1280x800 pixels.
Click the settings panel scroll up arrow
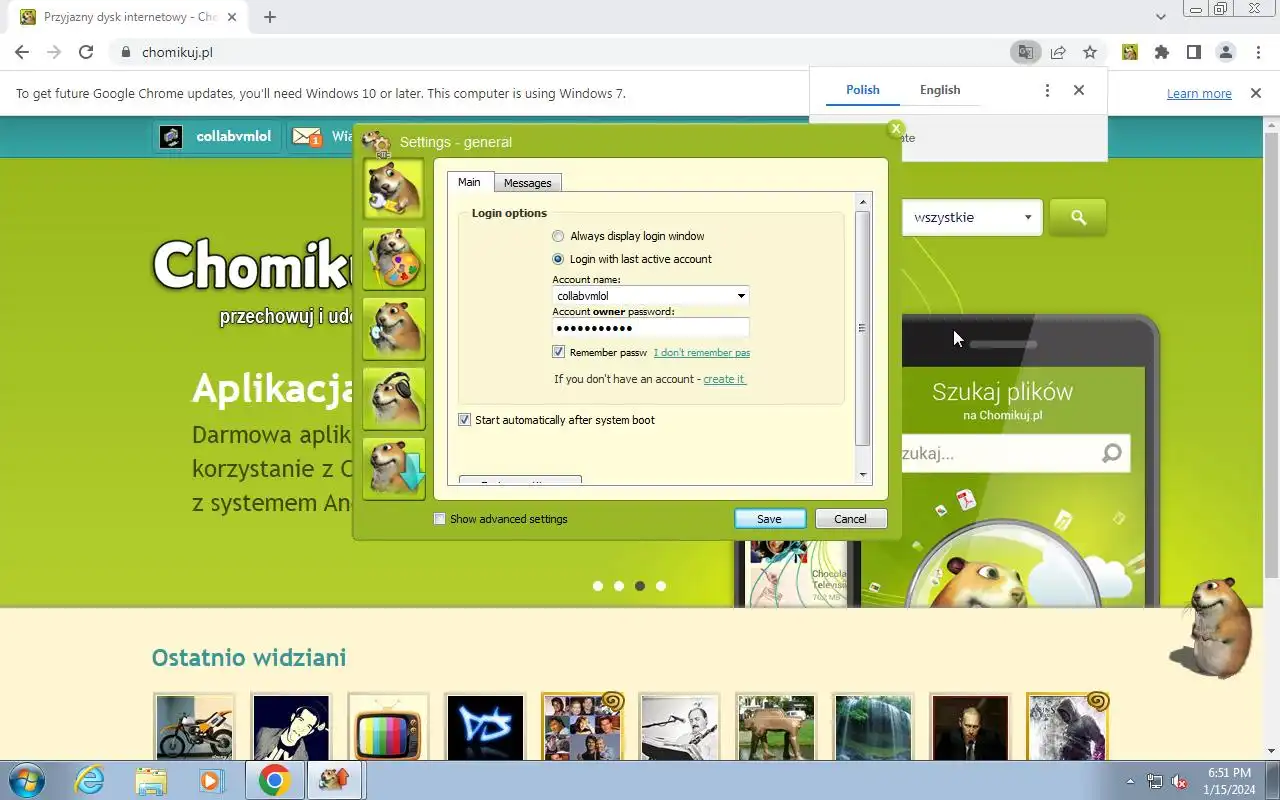click(863, 201)
